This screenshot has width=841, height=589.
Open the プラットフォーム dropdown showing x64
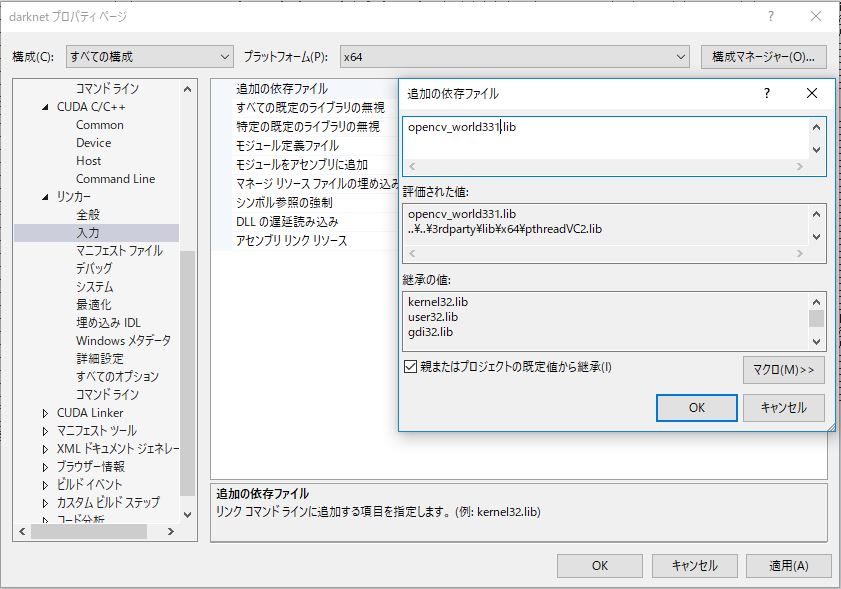pyautogui.click(x=514, y=56)
